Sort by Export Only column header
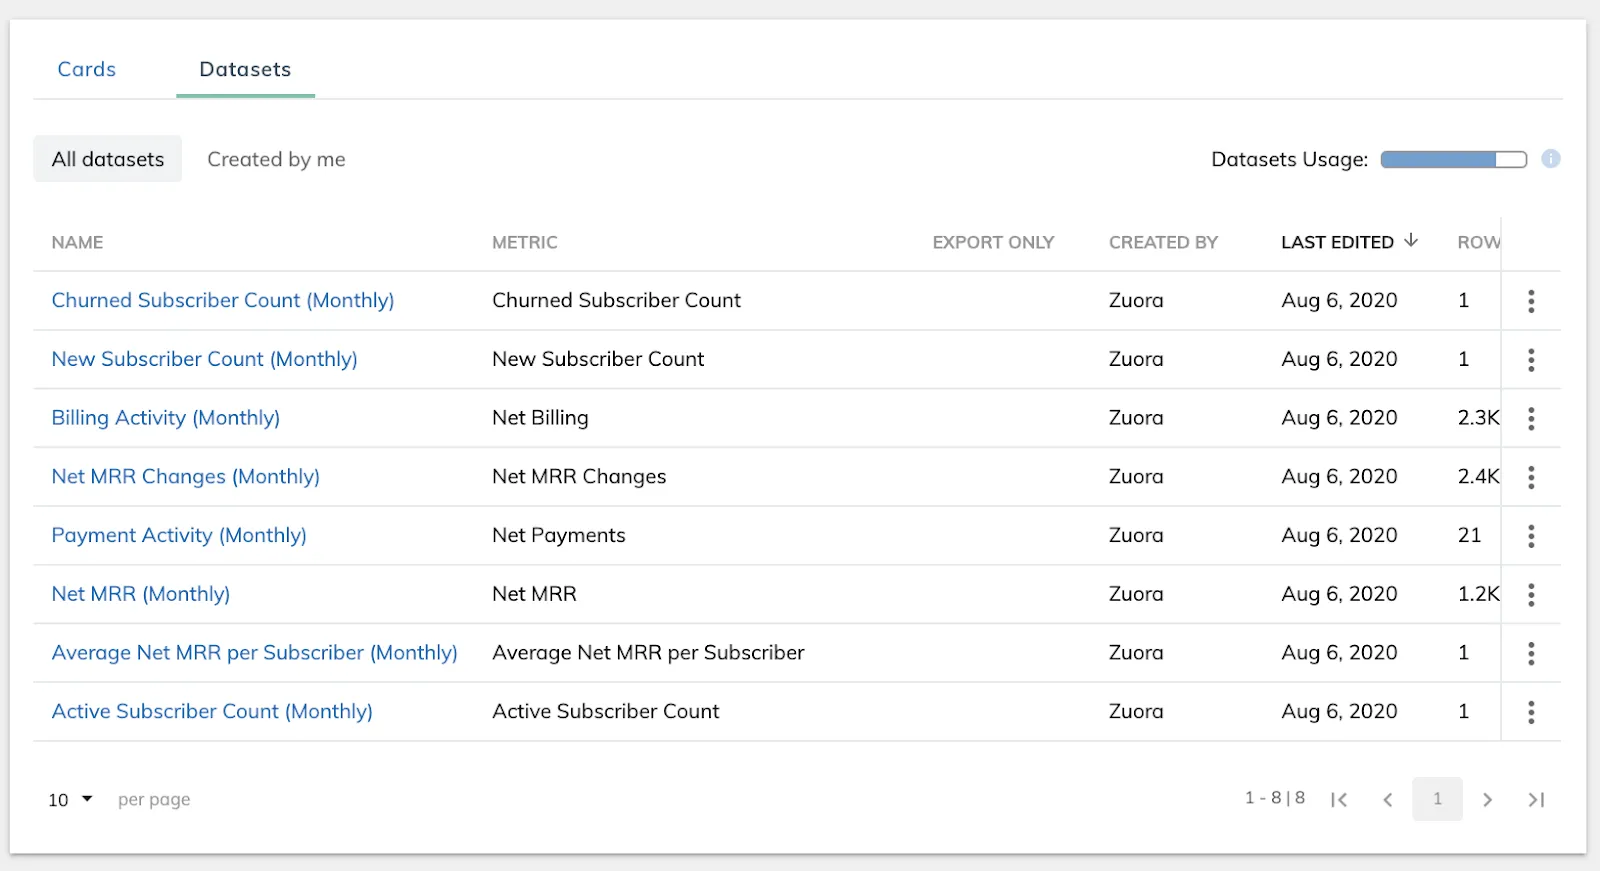Image resolution: width=1600 pixels, height=871 pixels. 993,242
